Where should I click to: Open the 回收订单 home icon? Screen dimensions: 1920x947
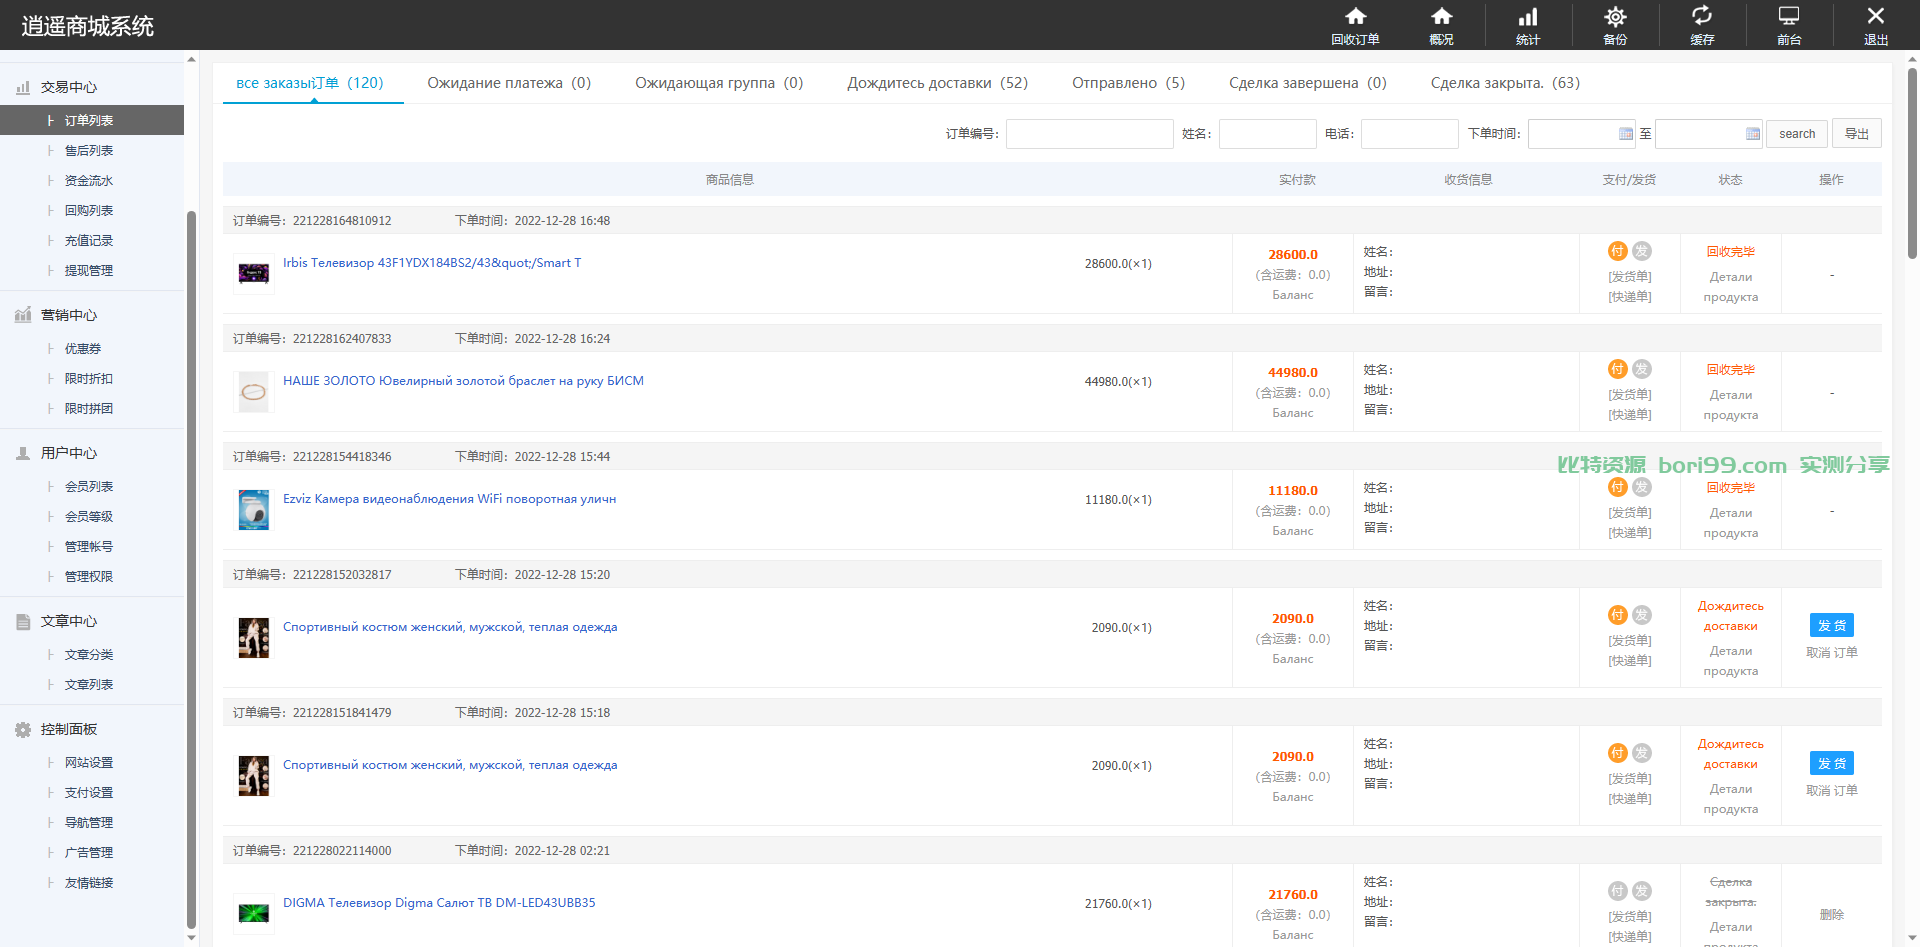tap(1355, 16)
